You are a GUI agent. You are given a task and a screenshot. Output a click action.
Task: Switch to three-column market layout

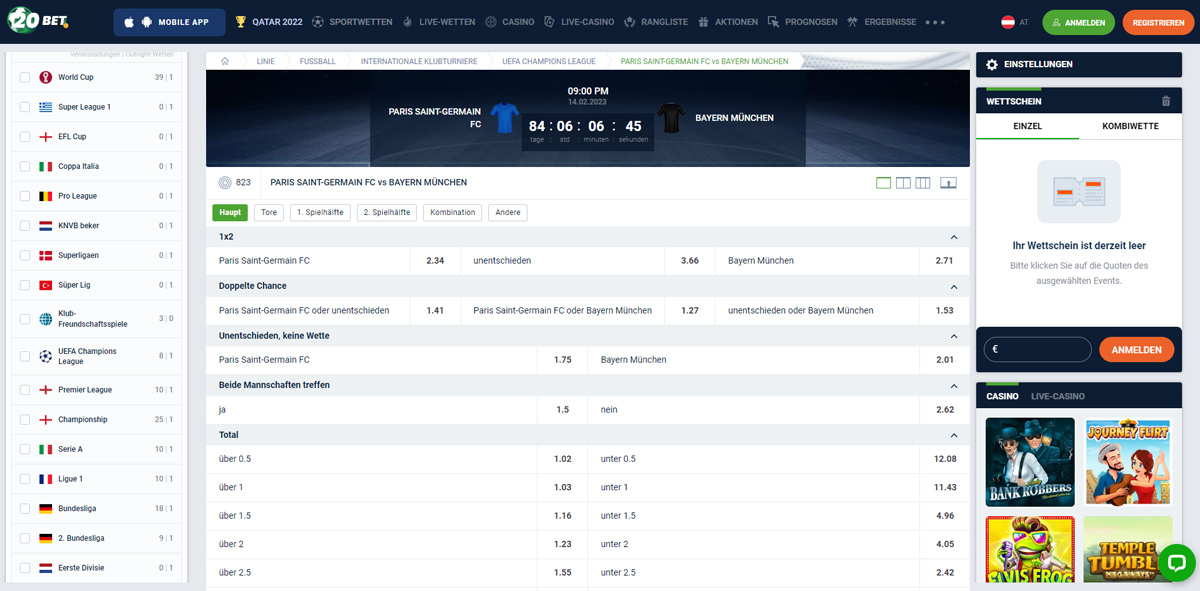pos(923,183)
